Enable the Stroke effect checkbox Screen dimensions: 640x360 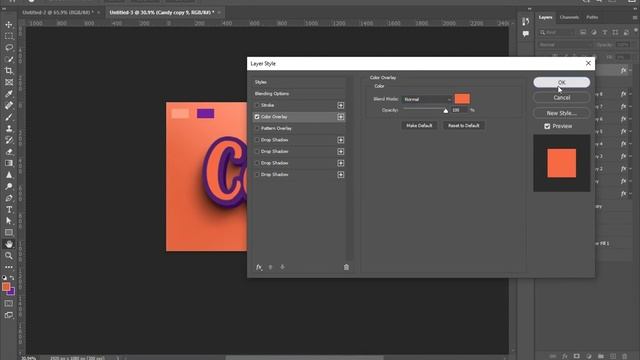(257, 105)
